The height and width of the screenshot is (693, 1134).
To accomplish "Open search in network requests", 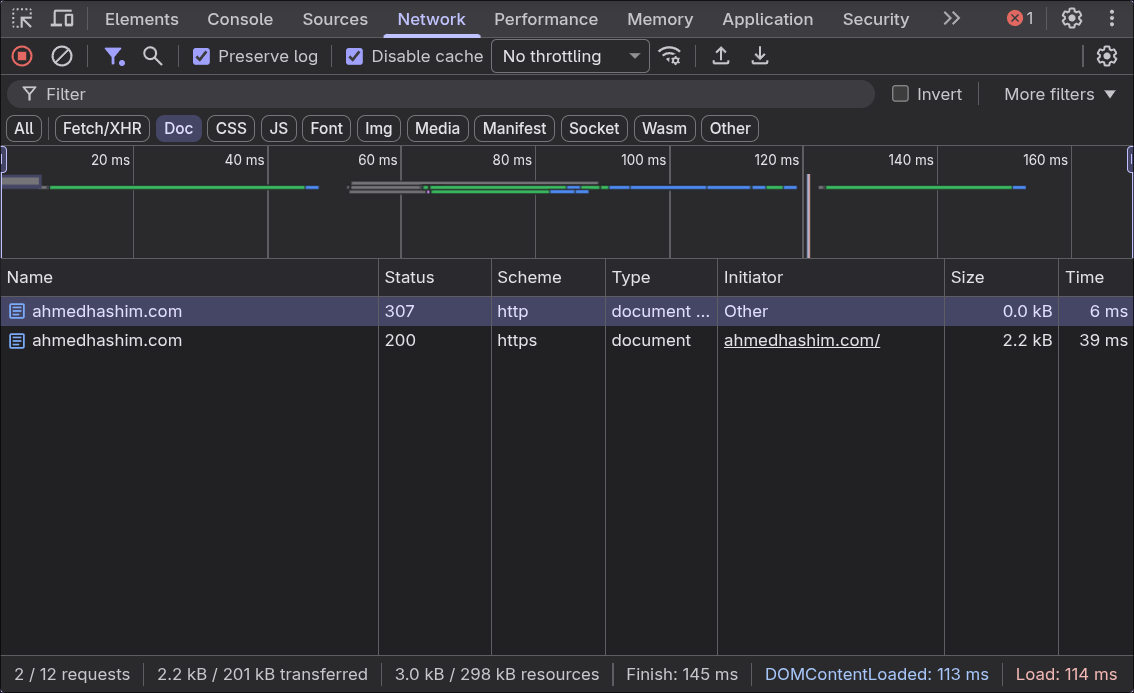I will [152, 56].
